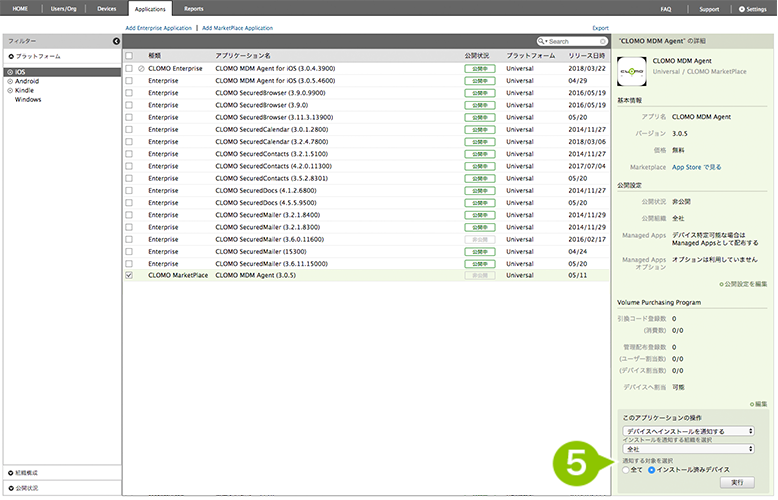The width and height of the screenshot is (778, 500).
Task: Check the CLOMO MDM Agent for iOS (3.0.5.4600) row
Action: (x=129, y=80)
